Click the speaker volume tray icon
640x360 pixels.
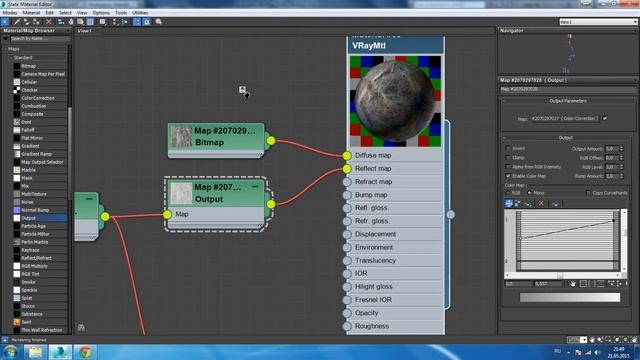[x=598, y=352]
